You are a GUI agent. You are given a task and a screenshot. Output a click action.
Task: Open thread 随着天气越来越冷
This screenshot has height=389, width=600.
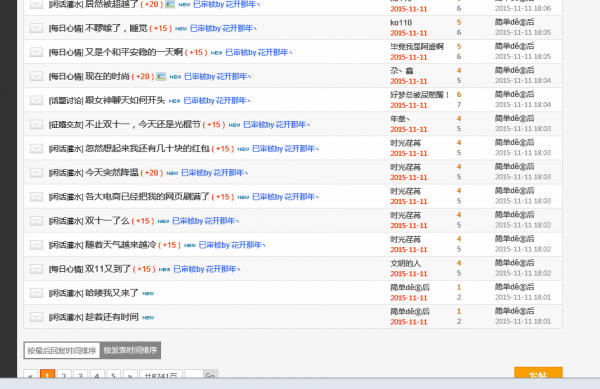pyautogui.click(x=121, y=245)
